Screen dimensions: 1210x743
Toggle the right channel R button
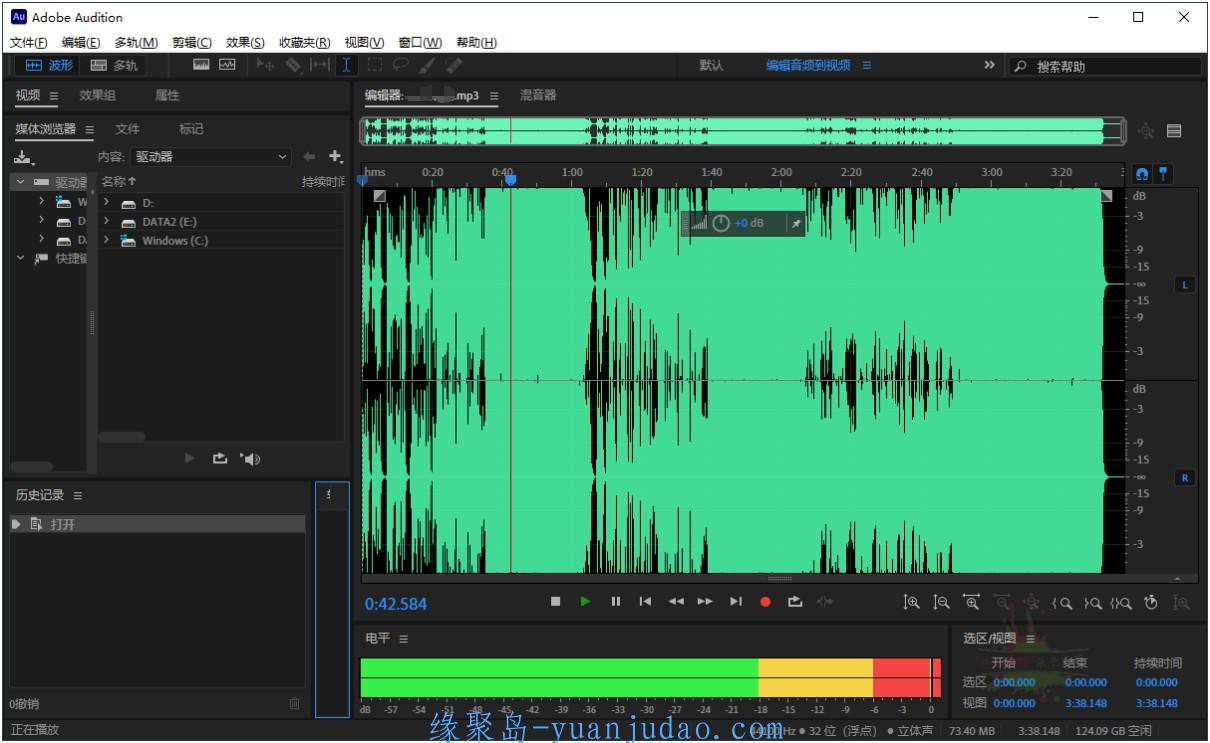point(1185,478)
